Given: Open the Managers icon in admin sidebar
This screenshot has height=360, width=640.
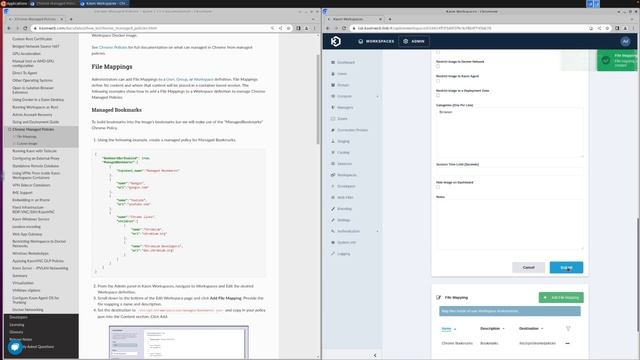Looking at the screenshot, I should [x=333, y=107].
